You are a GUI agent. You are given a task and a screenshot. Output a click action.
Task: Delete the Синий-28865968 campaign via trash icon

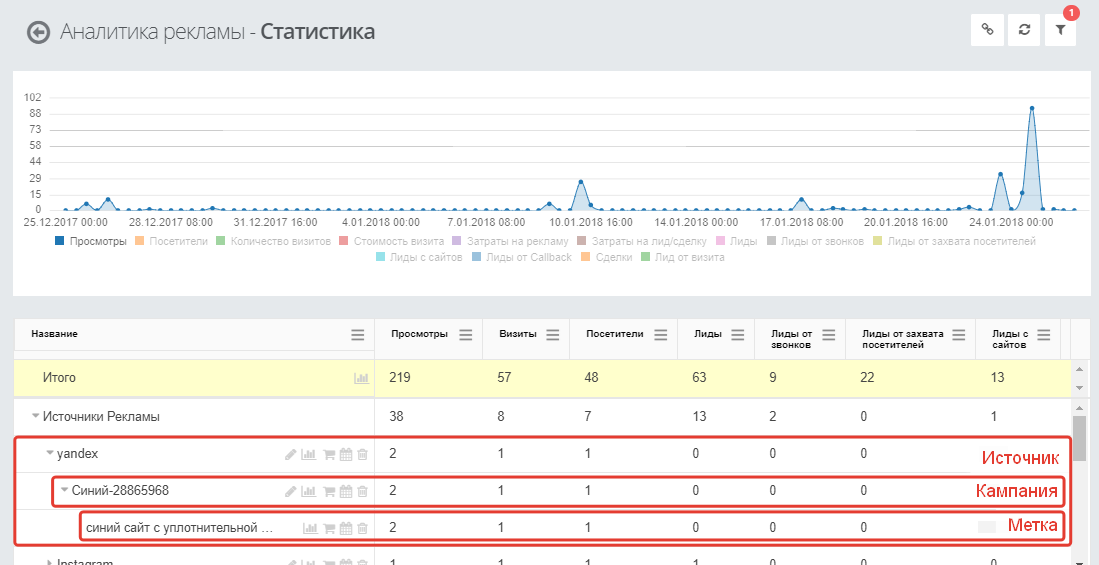(362, 491)
